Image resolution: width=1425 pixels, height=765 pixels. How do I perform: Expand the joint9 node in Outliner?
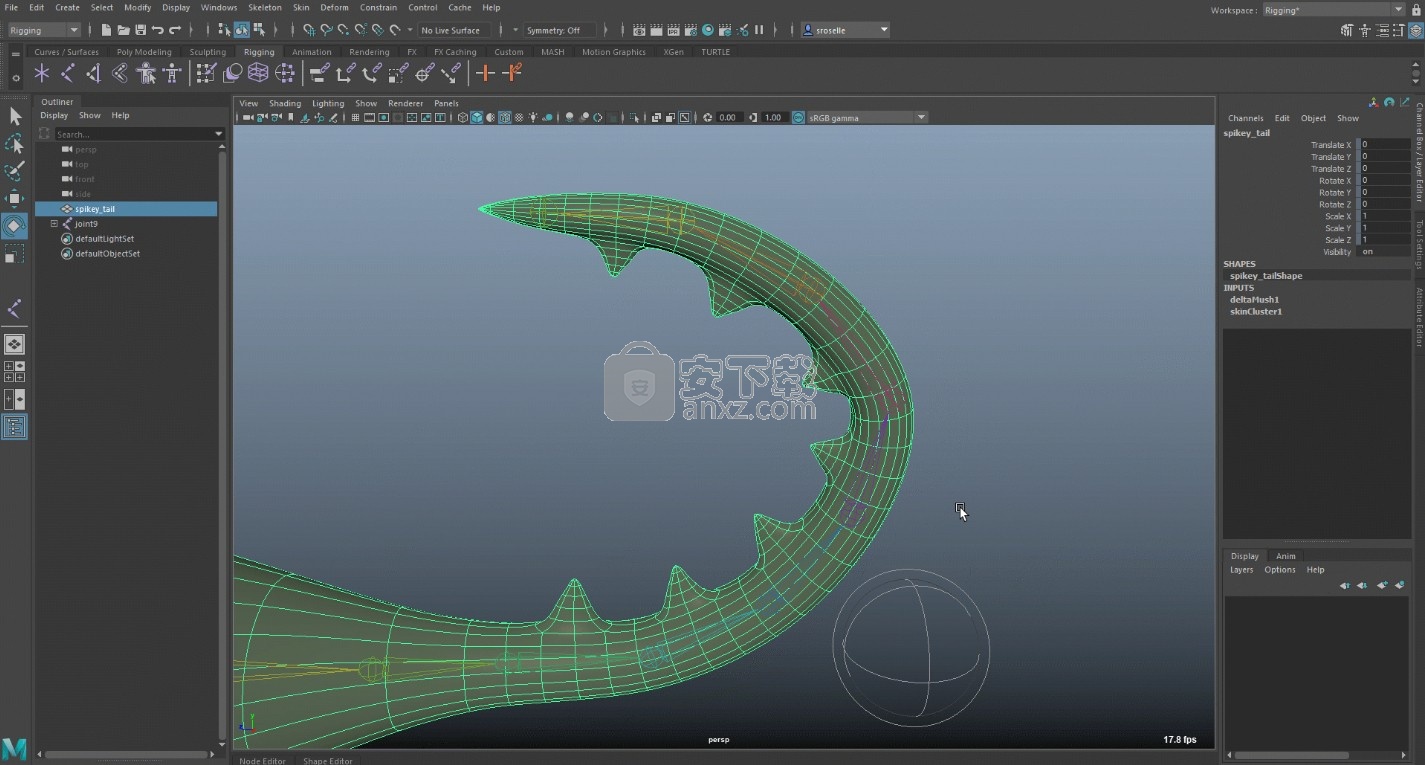pos(54,224)
